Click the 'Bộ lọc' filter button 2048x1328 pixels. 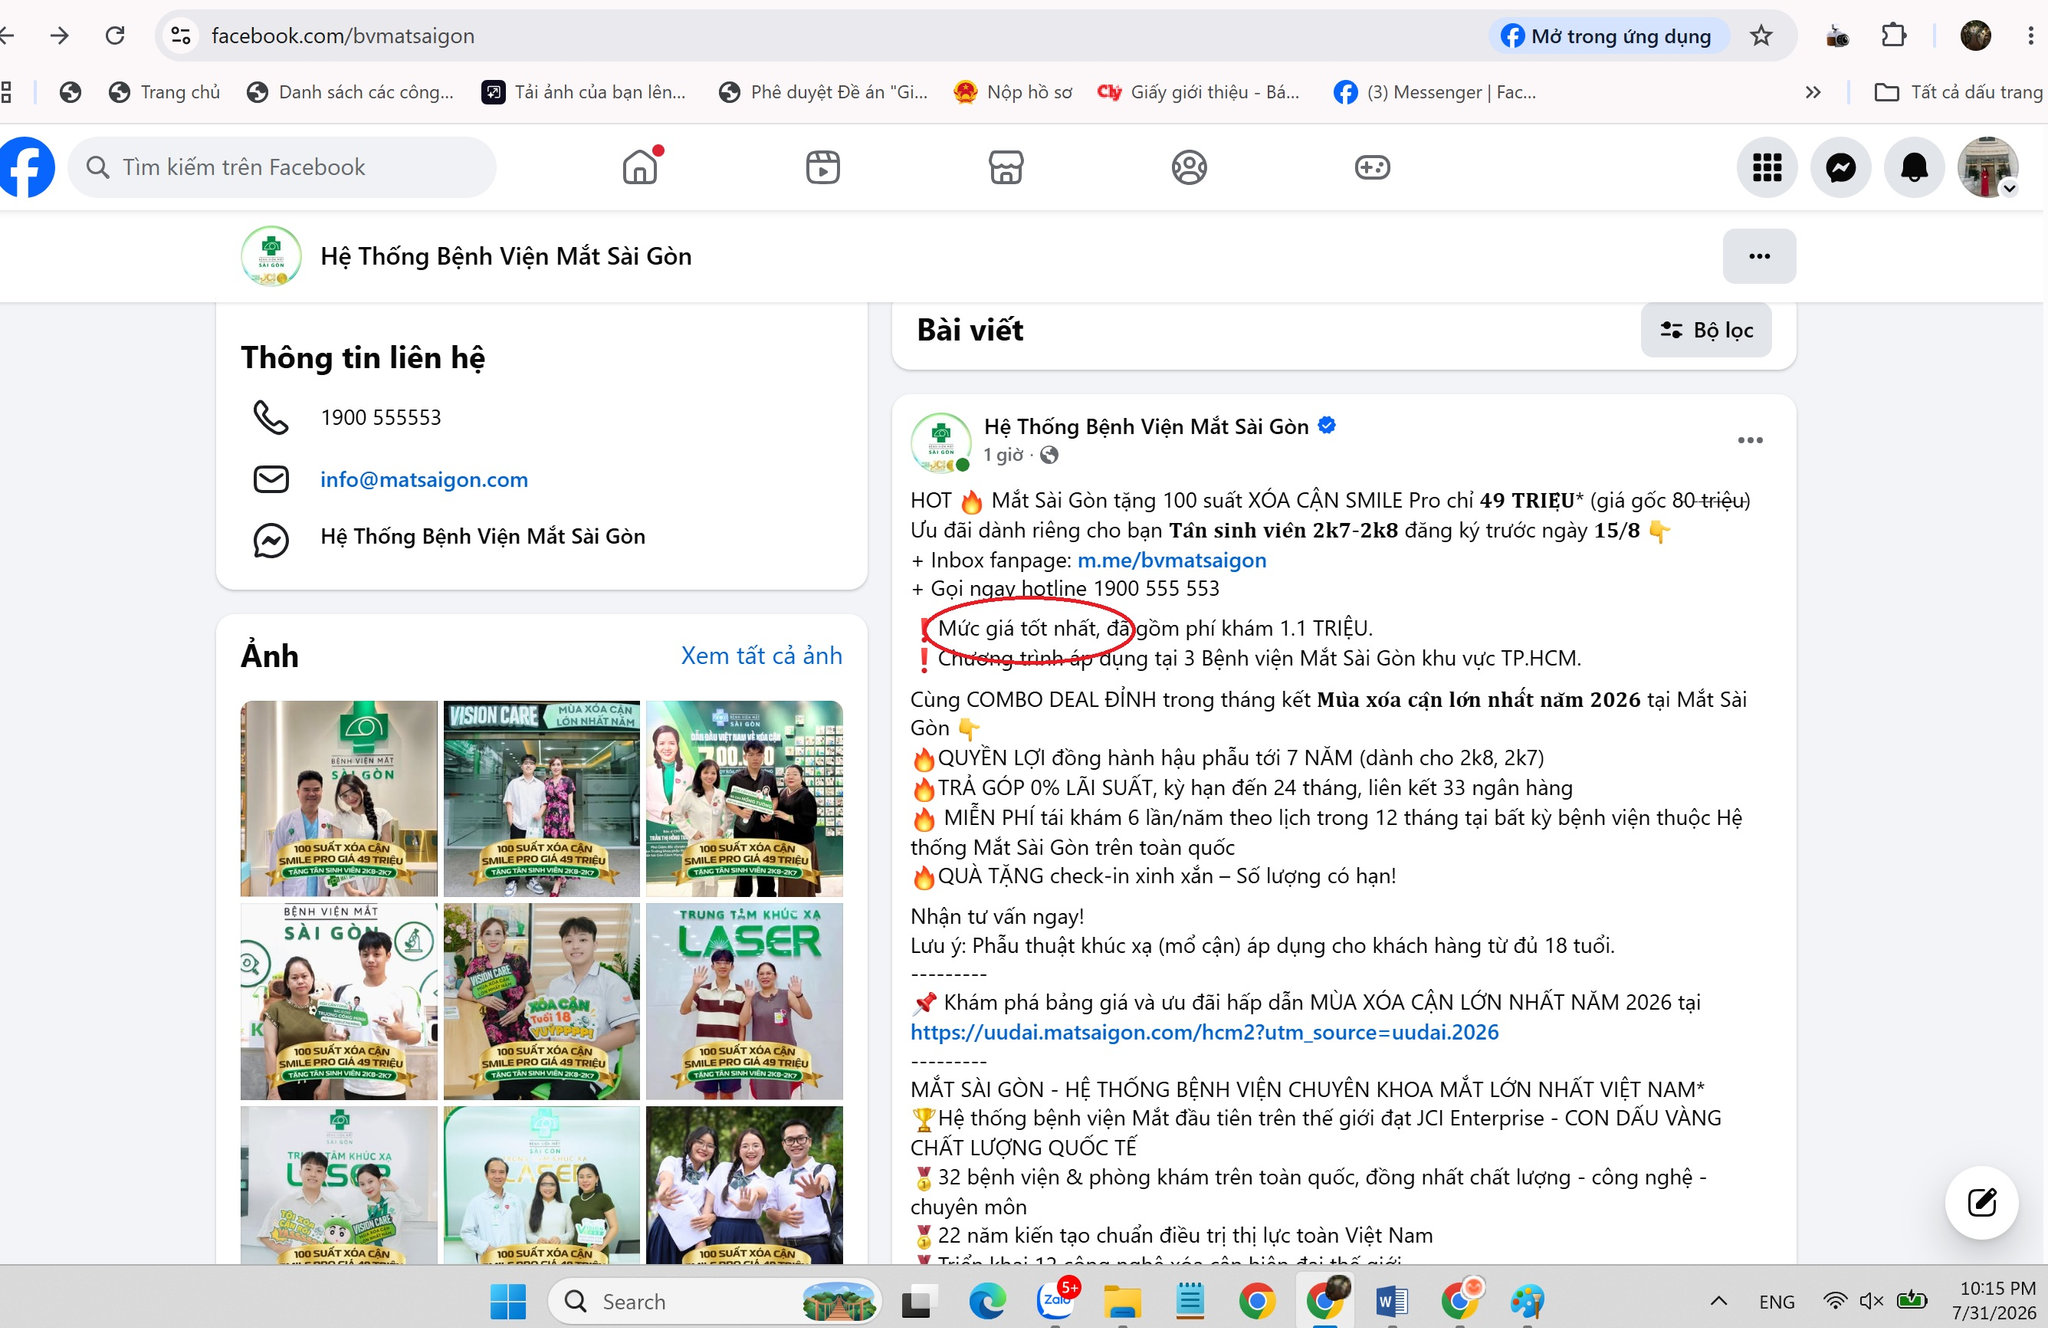(x=1706, y=330)
